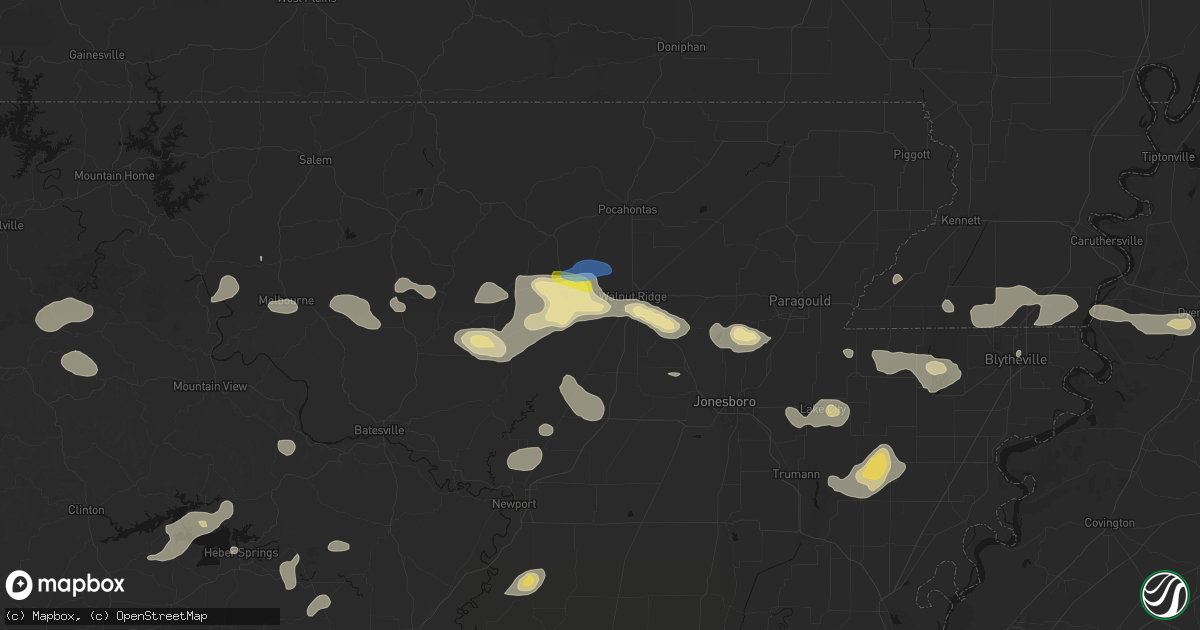
Task: Click the Melbourne town label
Action: pos(287,300)
